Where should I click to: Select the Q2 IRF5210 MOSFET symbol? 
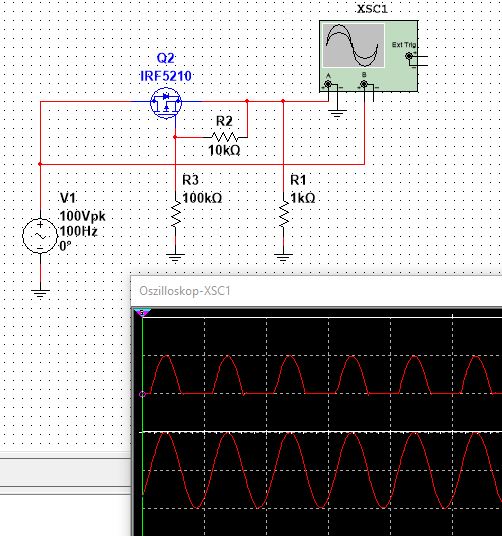(166, 103)
